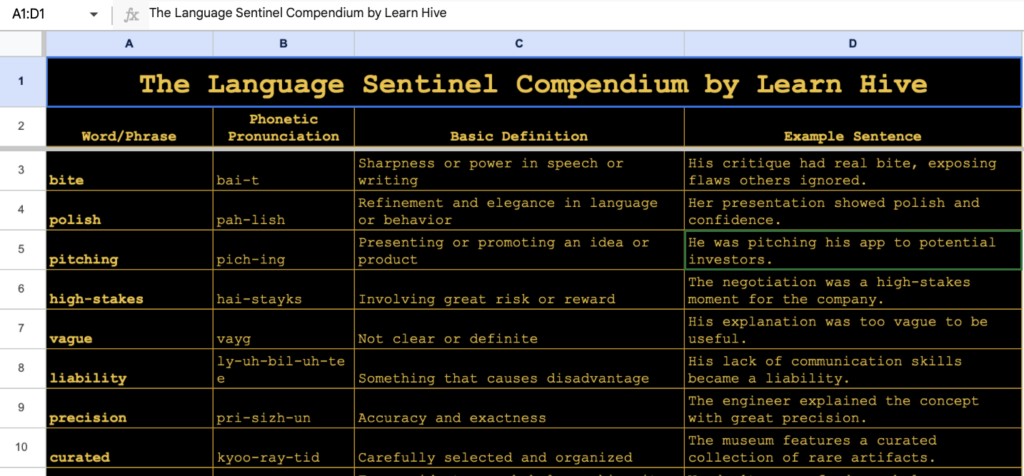Viewport: 1024px width, 476px height.
Task: Click the title cell Language Sentinel Compendium
Action: pos(534,82)
